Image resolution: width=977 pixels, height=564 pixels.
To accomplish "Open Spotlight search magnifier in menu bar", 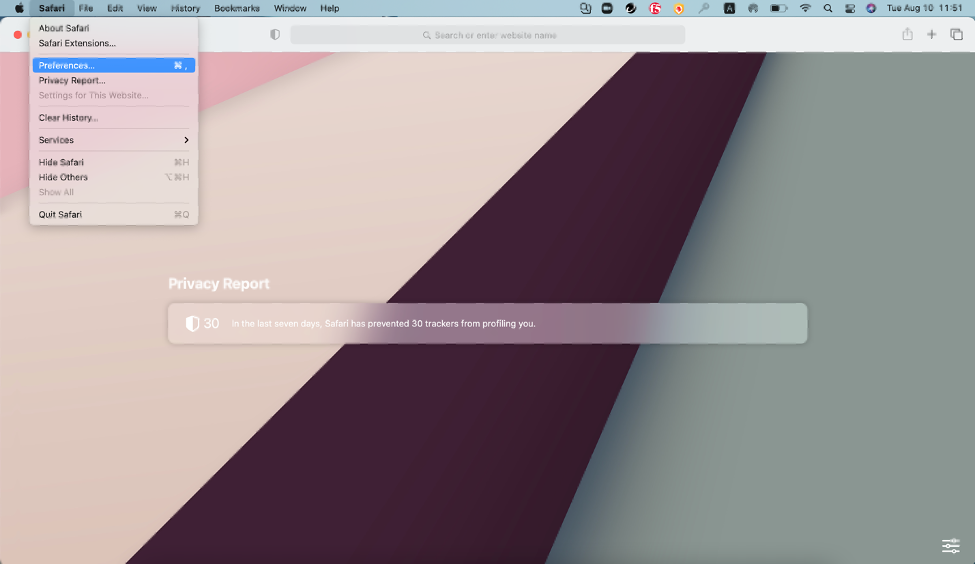I will [x=827, y=8].
